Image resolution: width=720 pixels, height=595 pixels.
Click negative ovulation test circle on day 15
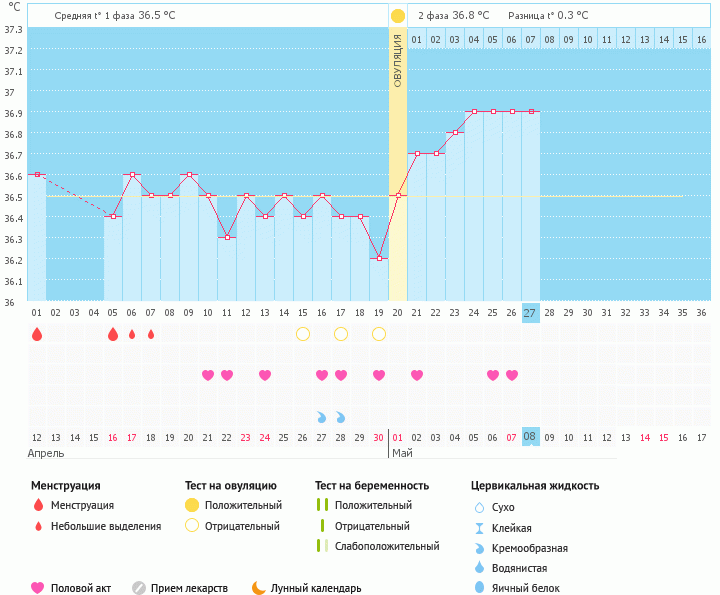[303, 334]
